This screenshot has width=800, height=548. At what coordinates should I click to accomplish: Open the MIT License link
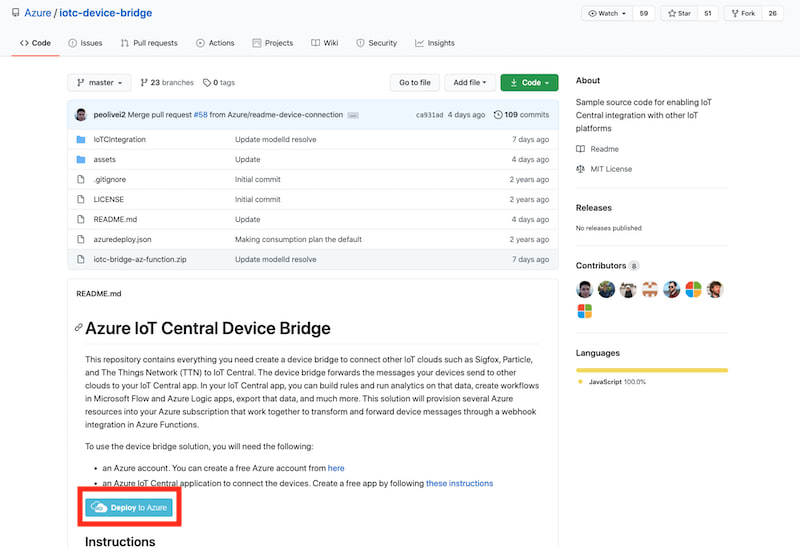tap(604, 169)
